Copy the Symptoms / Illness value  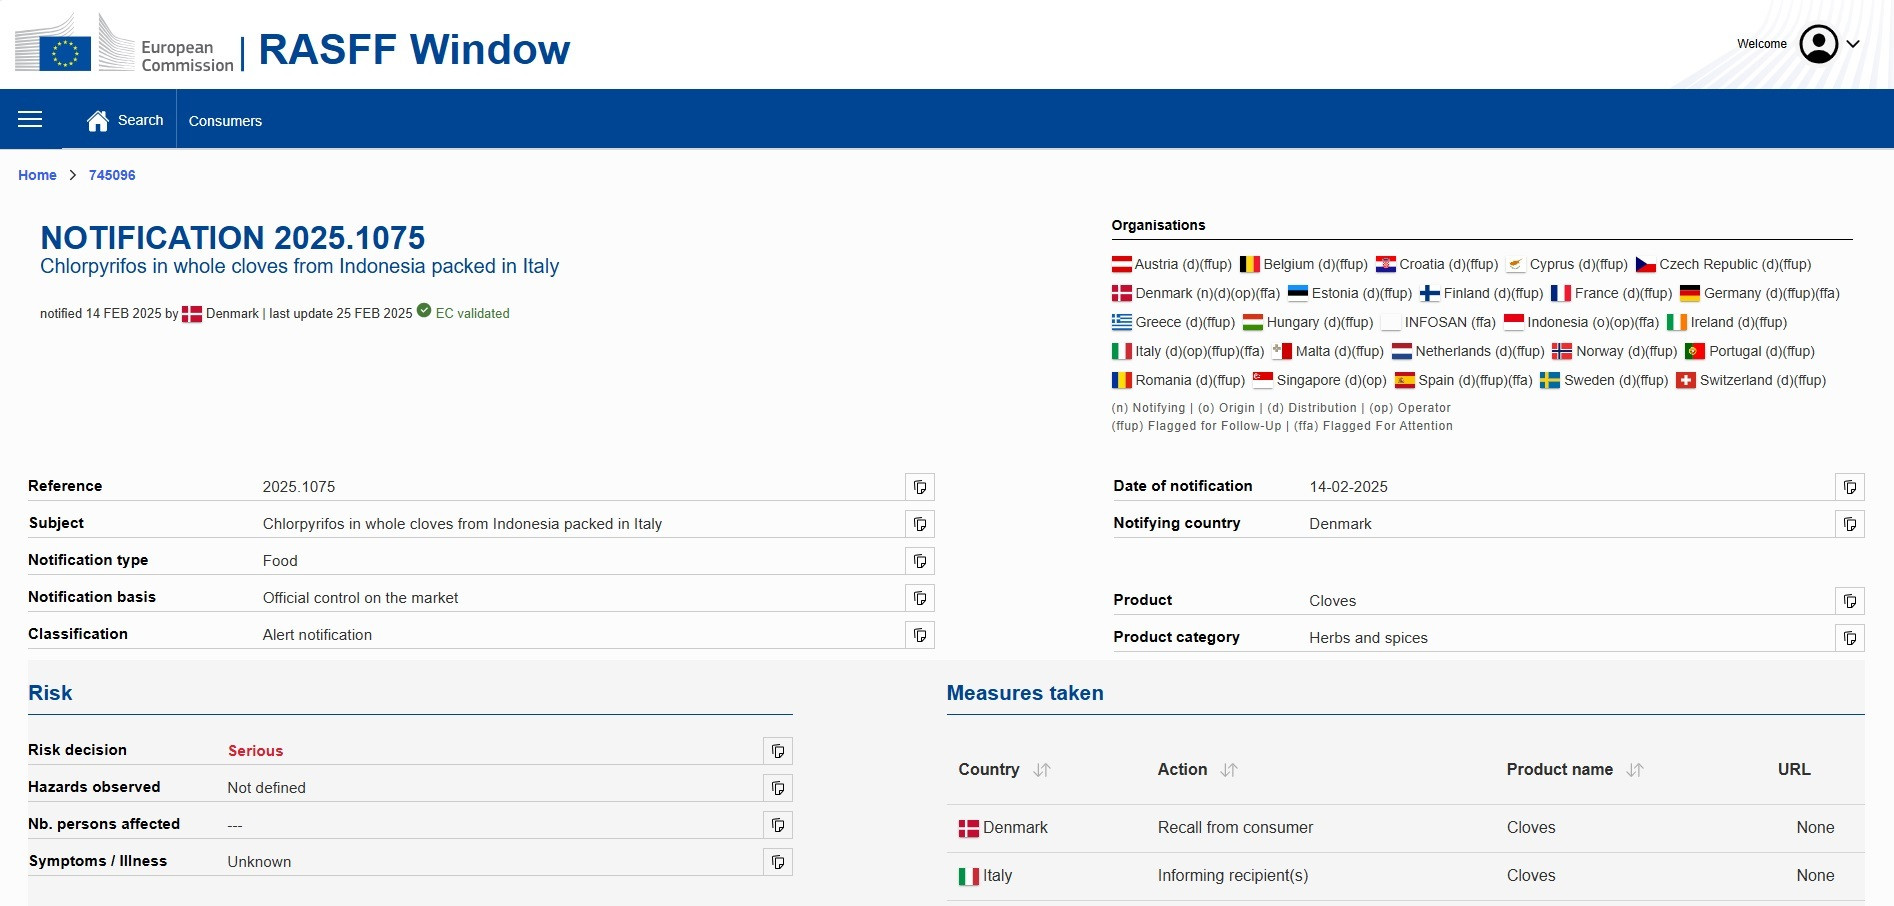(x=778, y=862)
